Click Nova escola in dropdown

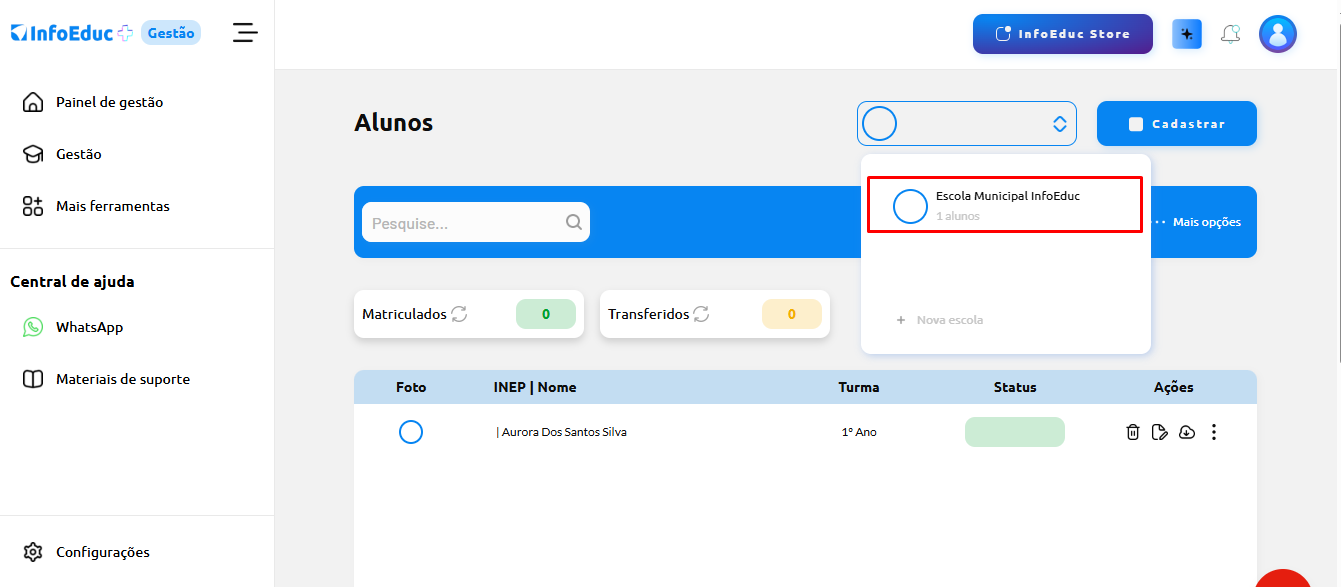(x=940, y=320)
